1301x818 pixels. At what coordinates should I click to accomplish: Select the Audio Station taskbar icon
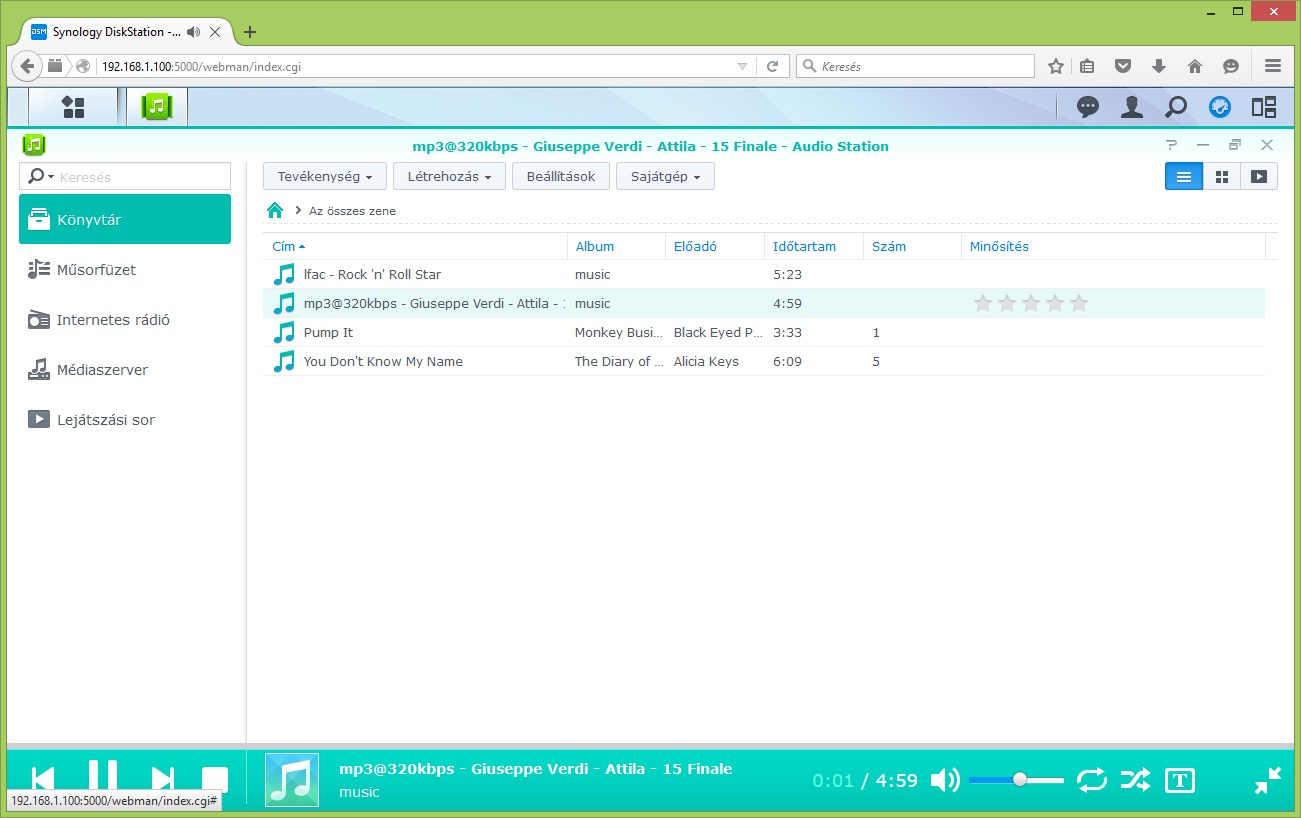pyautogui.click(x=157, y=107)
